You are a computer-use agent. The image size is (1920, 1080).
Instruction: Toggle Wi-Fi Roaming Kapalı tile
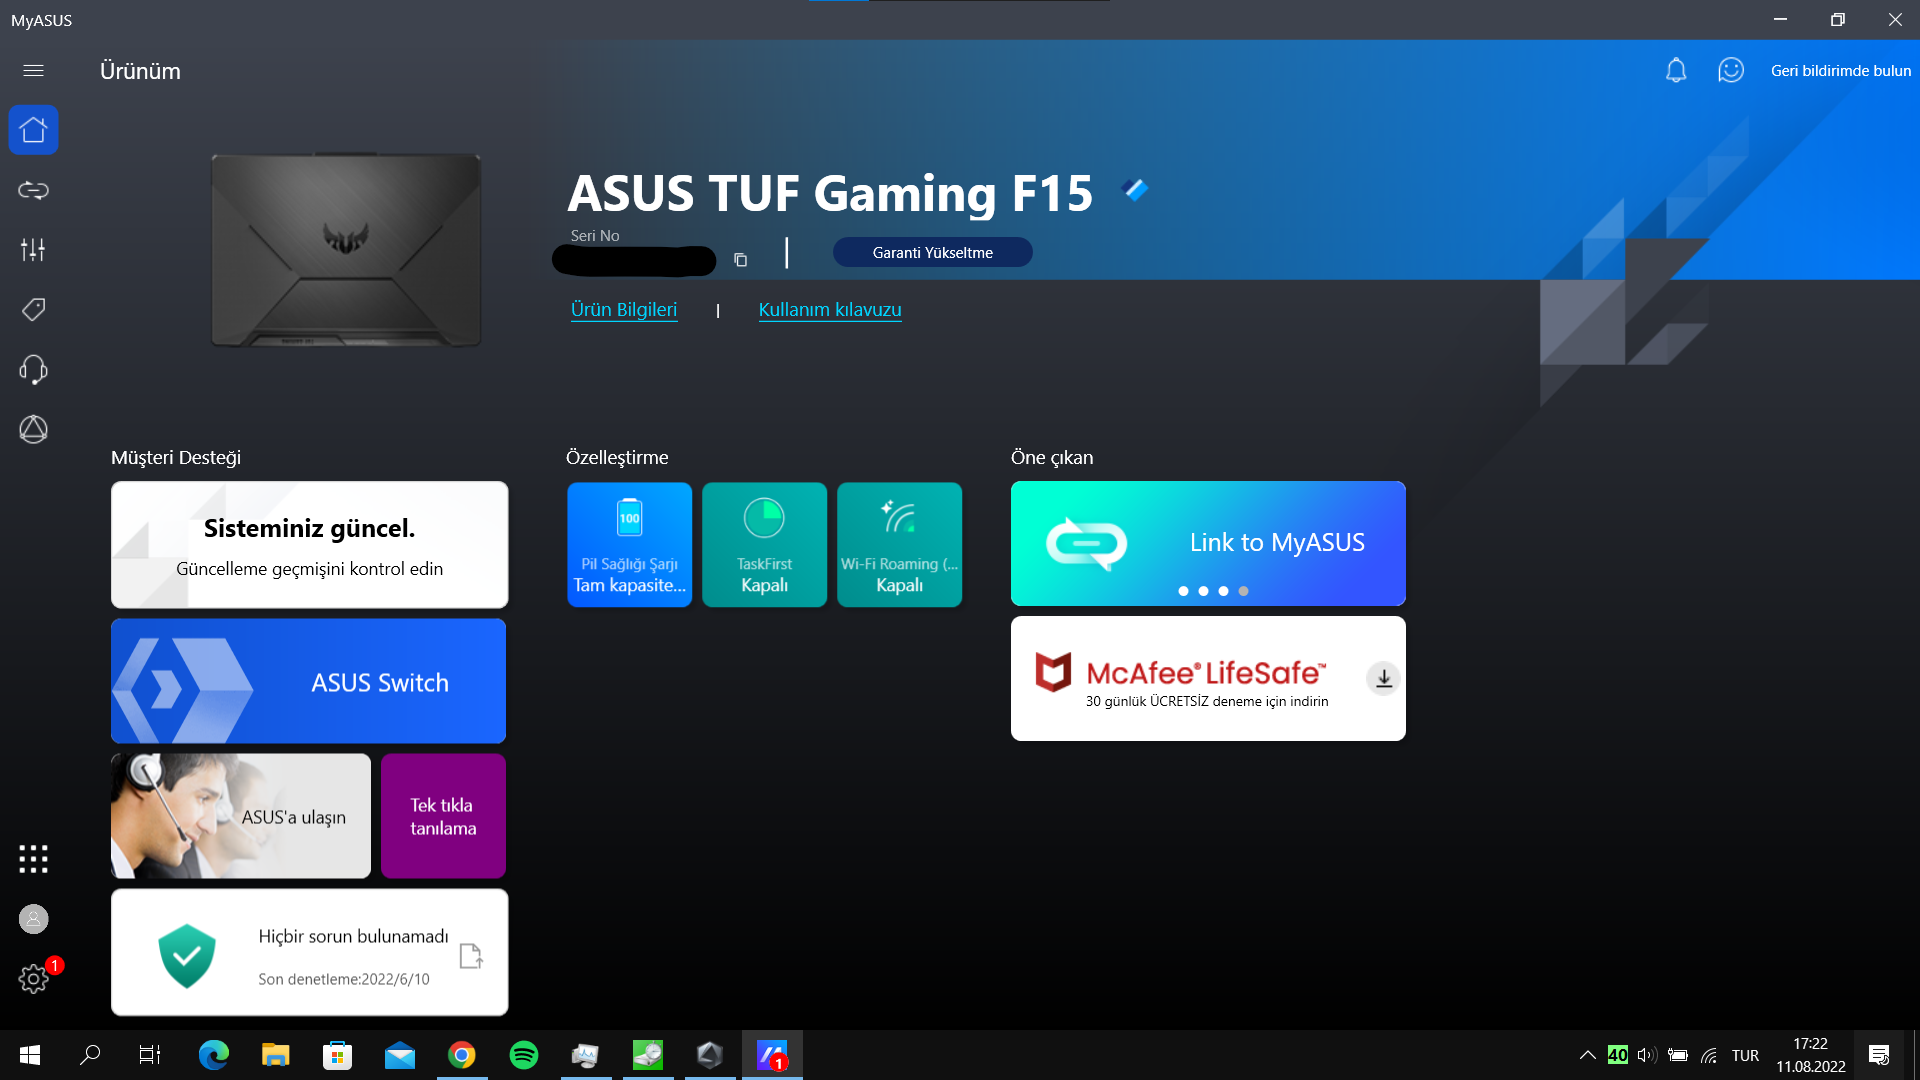coord(899,545)
